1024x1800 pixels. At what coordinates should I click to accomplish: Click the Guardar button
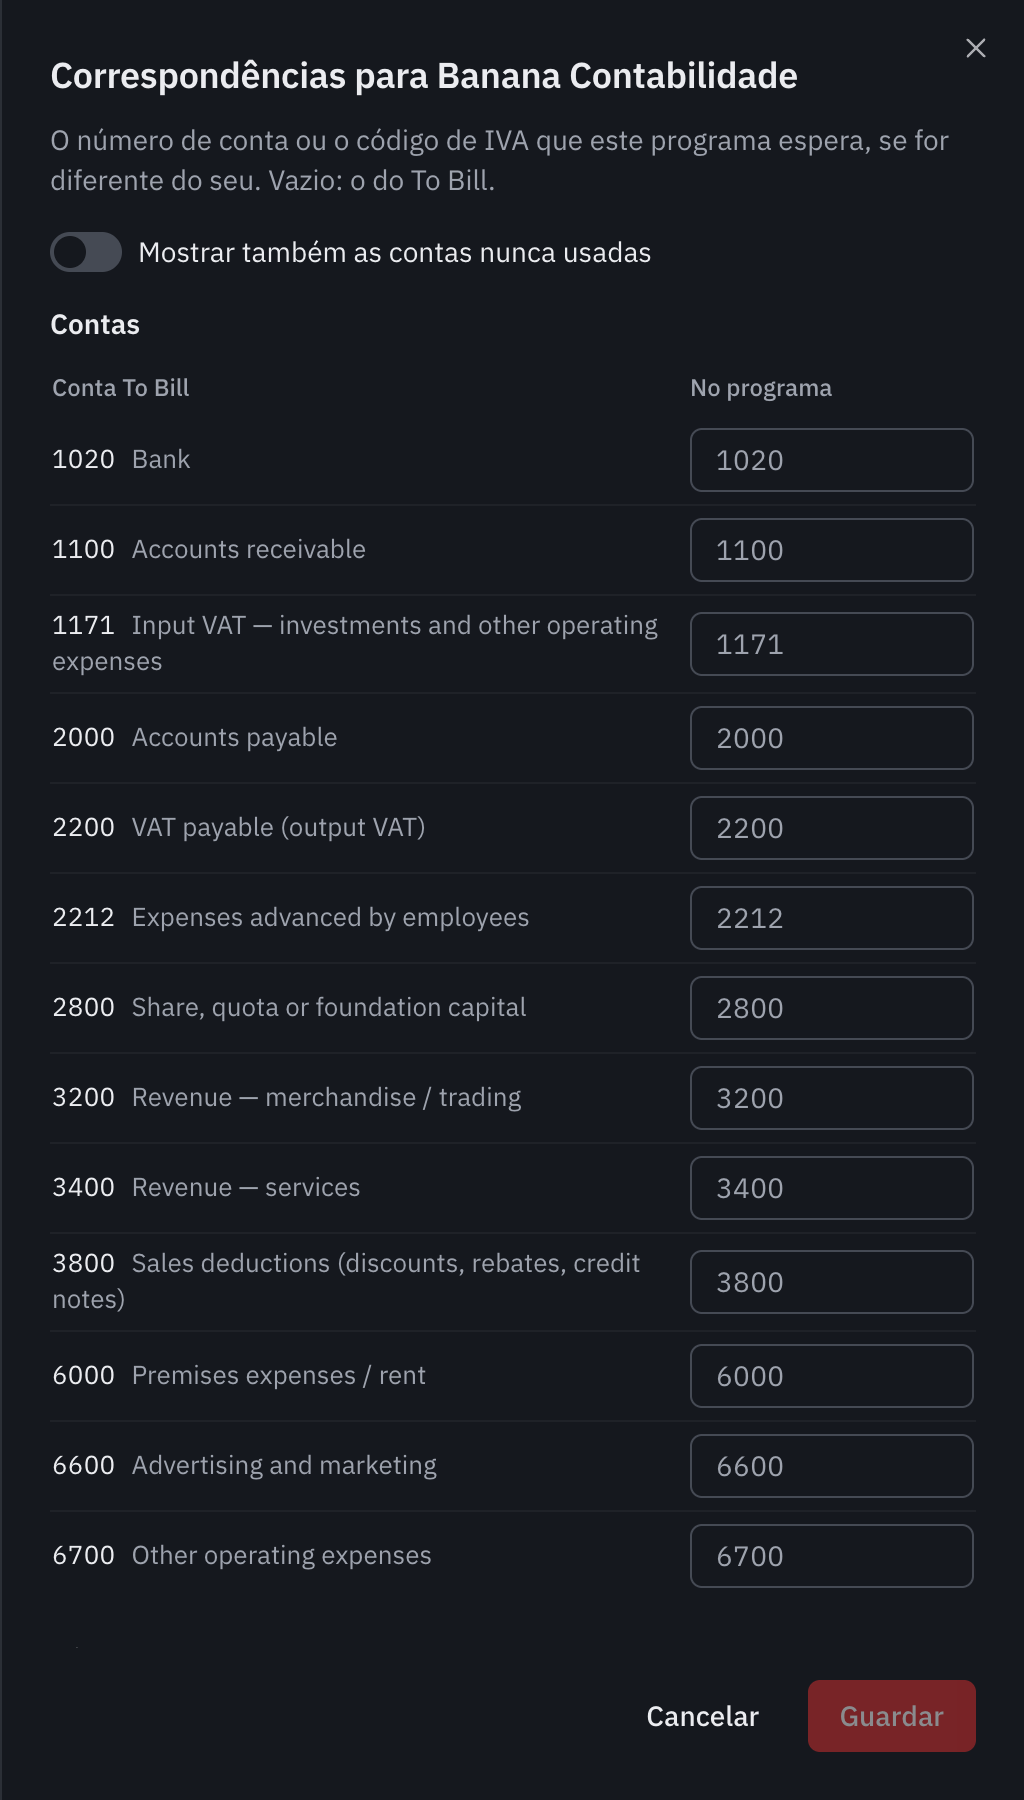(x=892, y=1716)
